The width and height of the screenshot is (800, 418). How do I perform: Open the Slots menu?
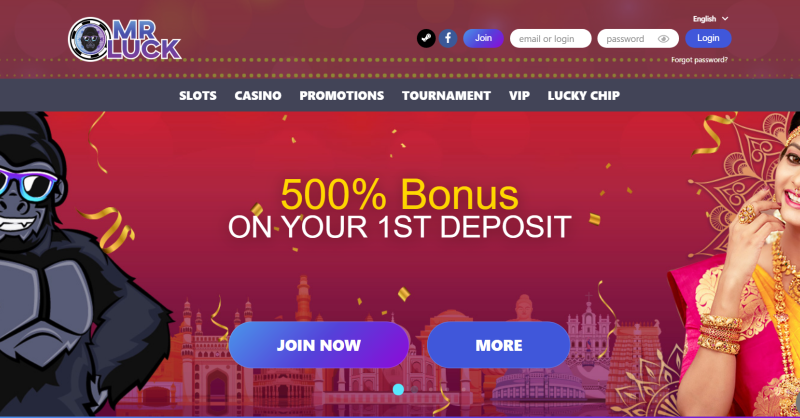198,95
